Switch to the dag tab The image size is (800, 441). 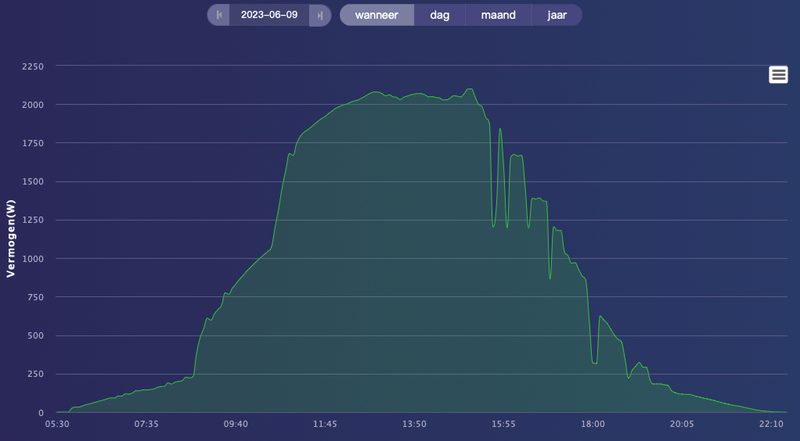point(440,15)
